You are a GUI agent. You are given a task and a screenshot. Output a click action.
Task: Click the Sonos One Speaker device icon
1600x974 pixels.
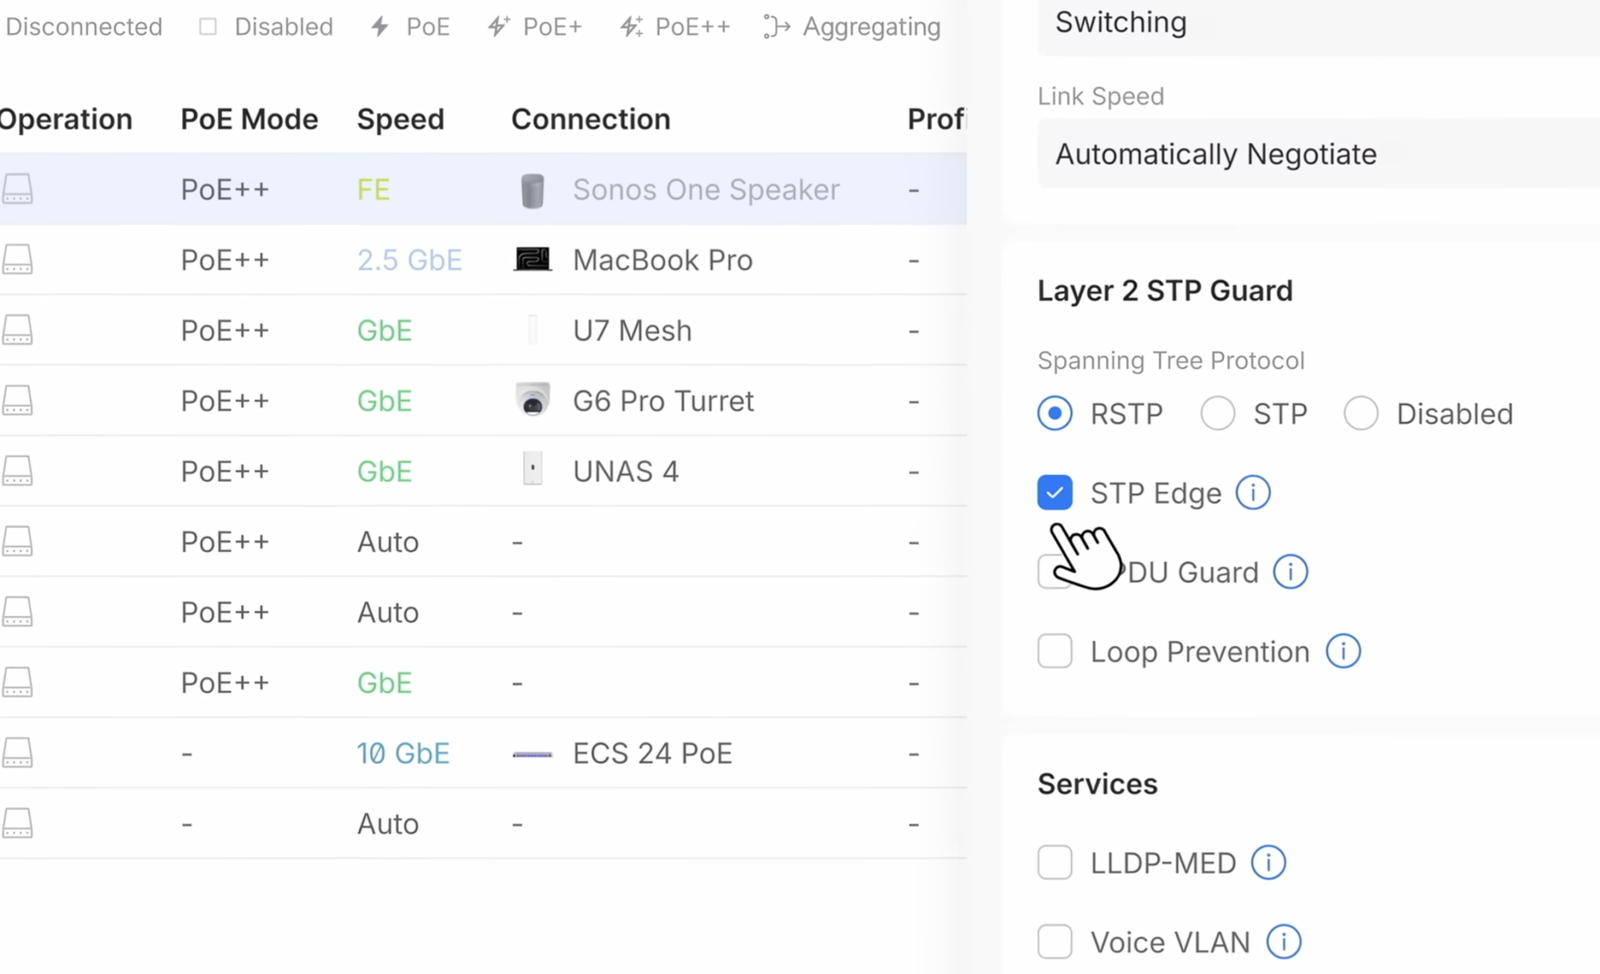click(533, 189)
